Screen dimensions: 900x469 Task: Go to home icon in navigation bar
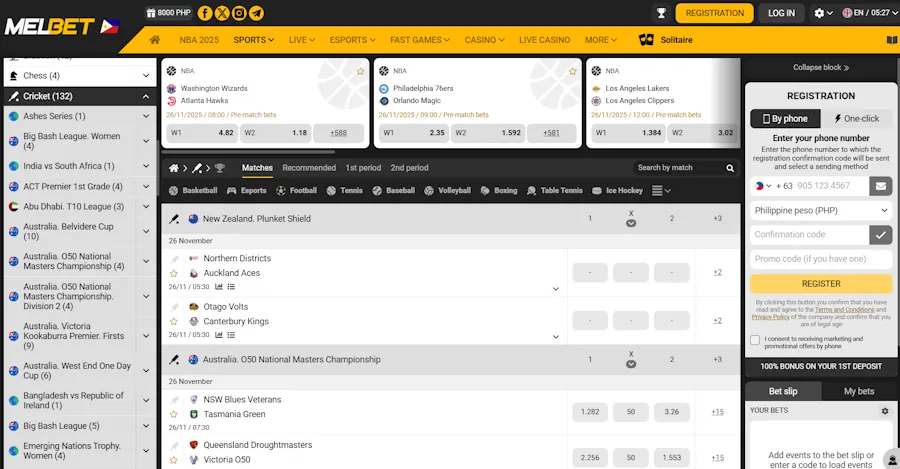click(x=155, y=40)
